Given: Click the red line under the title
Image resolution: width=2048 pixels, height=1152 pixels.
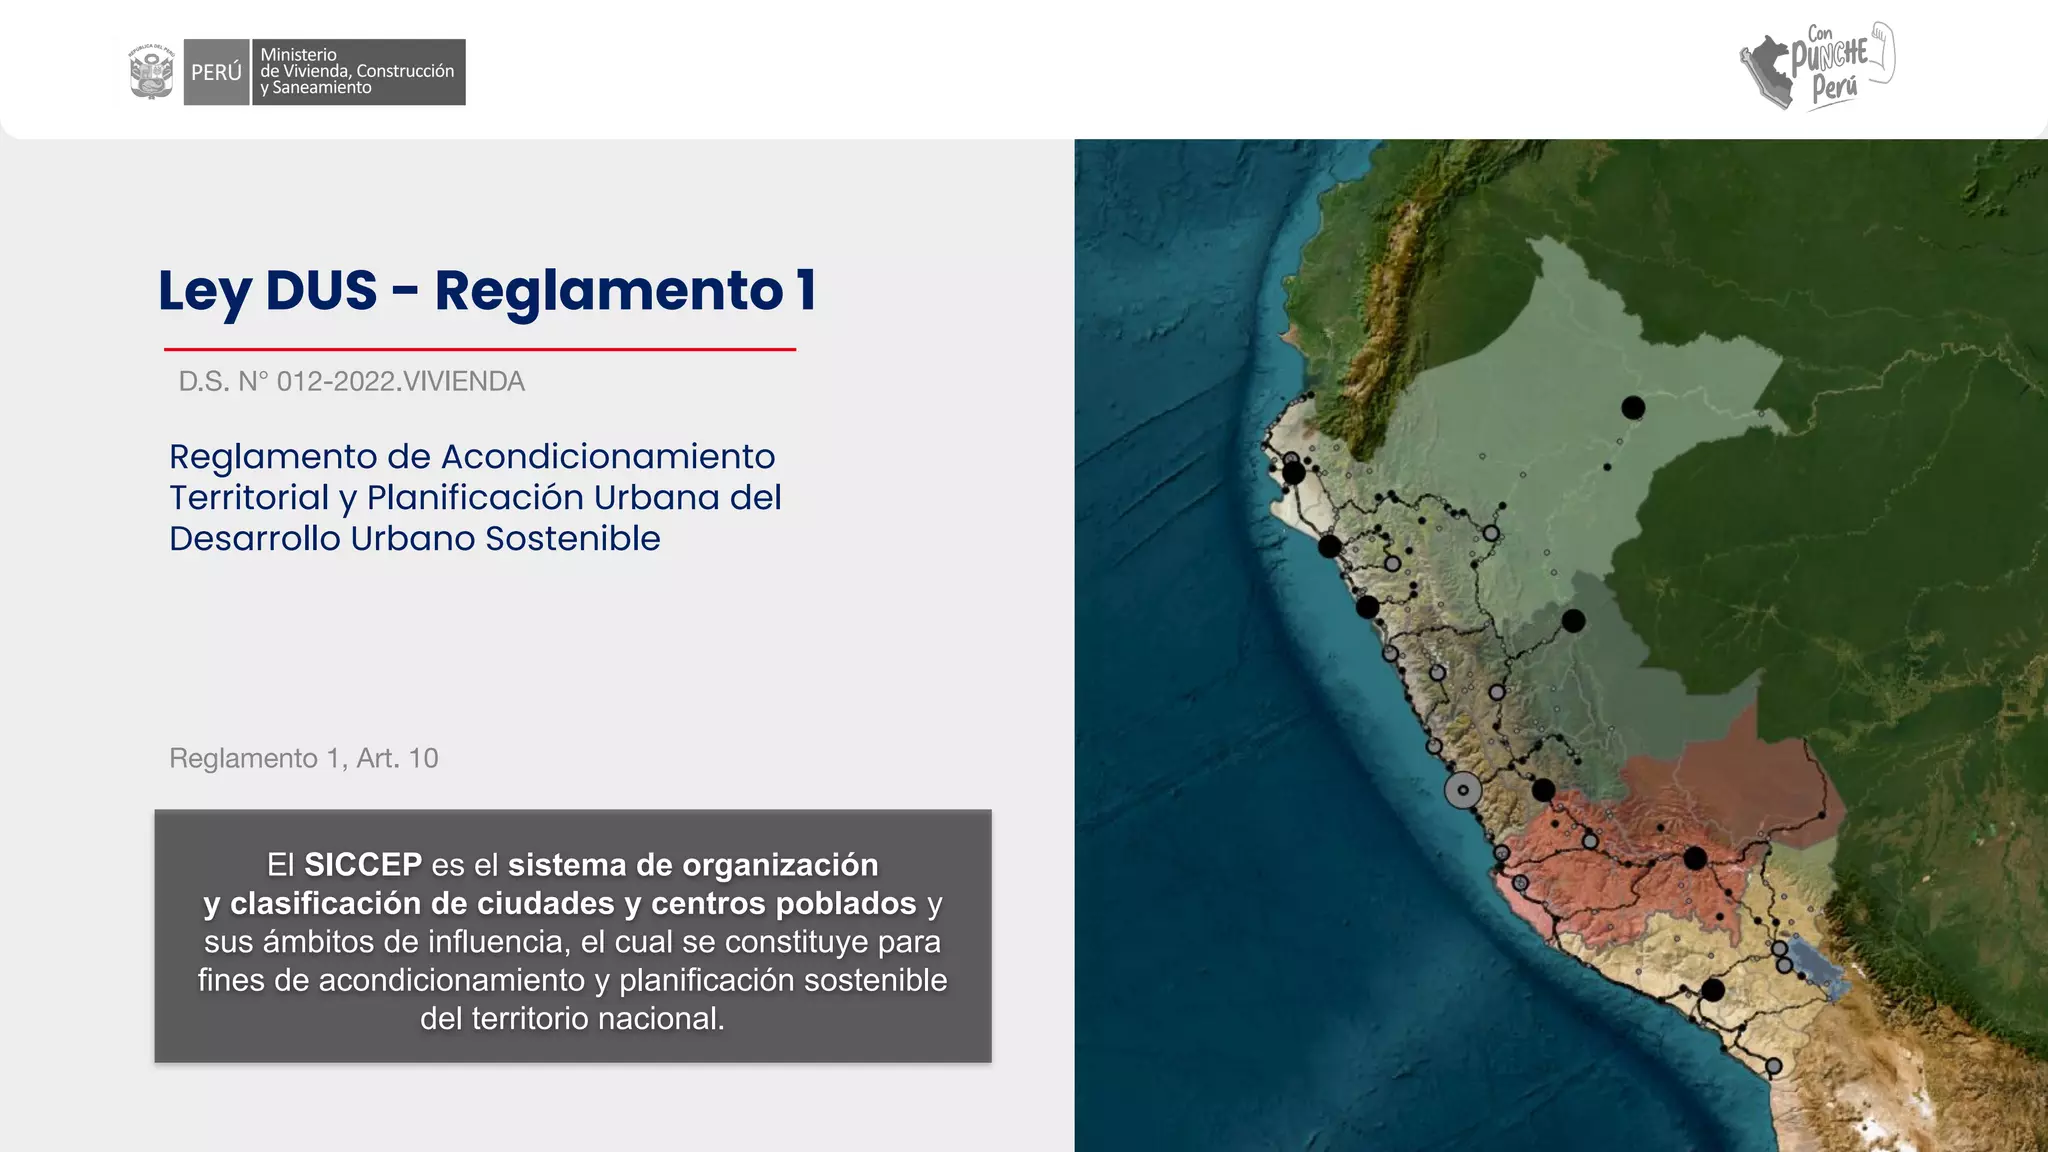Looking at the screenshot, I should point(480,349).
